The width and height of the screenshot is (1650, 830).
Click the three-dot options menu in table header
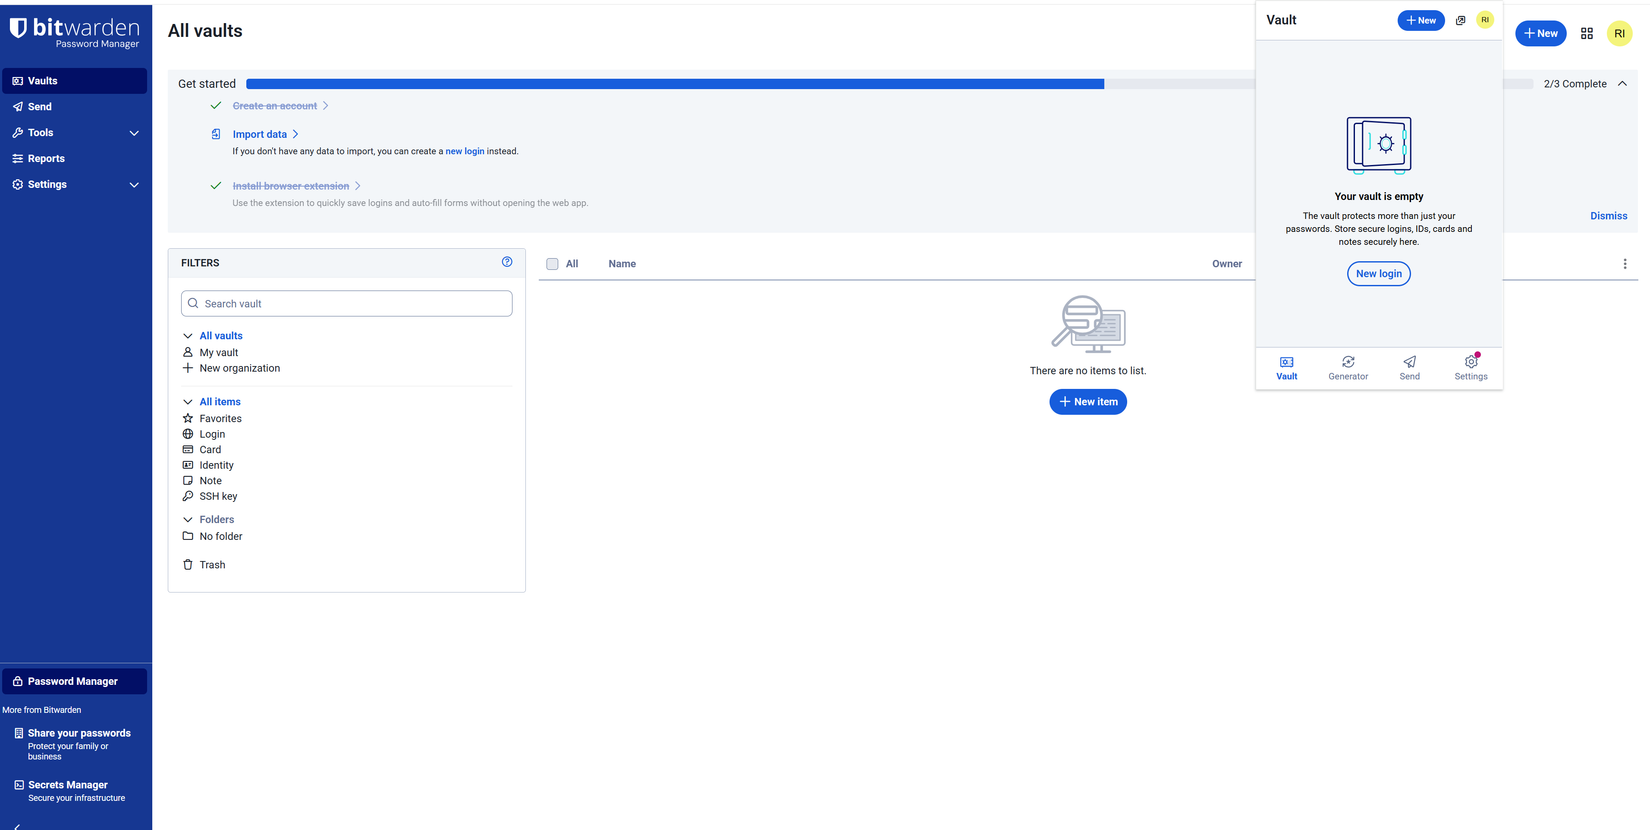[x=1624, y=264]
